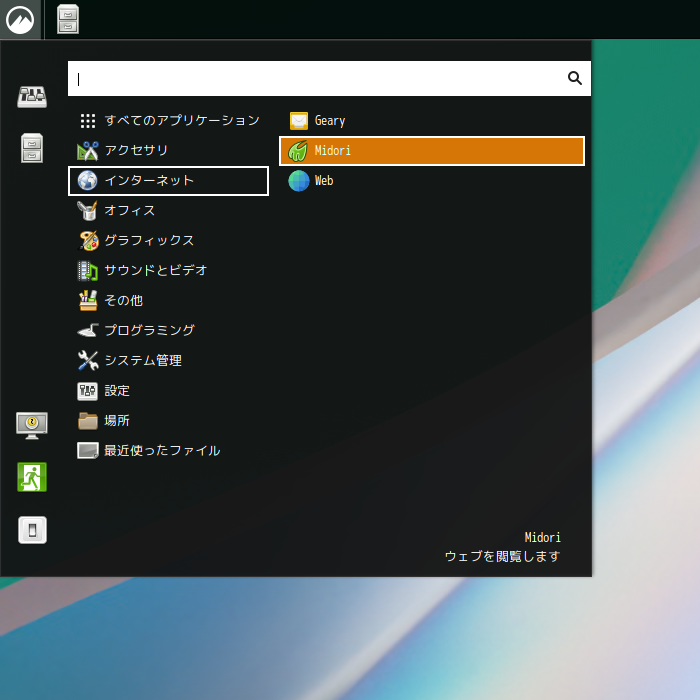Click the lock screen monitor icon
700x700 pixels.
click(32, 425)
